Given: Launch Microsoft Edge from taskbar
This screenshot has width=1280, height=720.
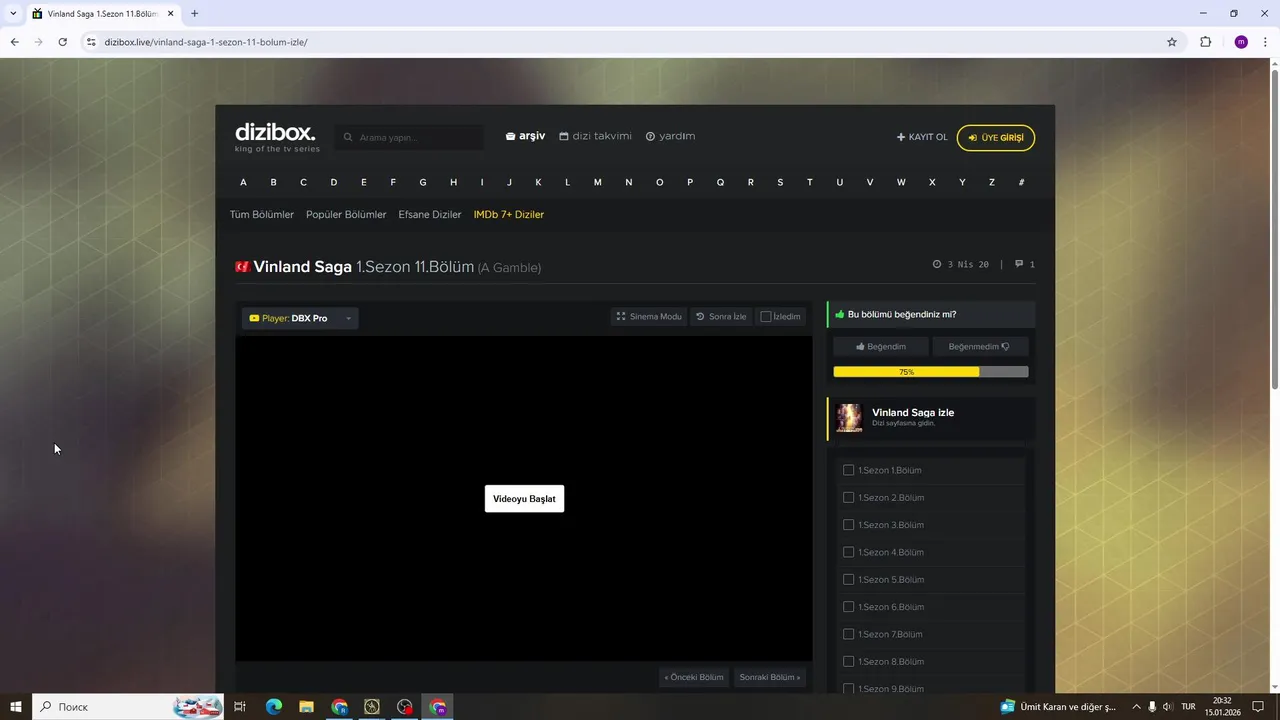Looking at the screenshot, I should [x=273, y=707].
